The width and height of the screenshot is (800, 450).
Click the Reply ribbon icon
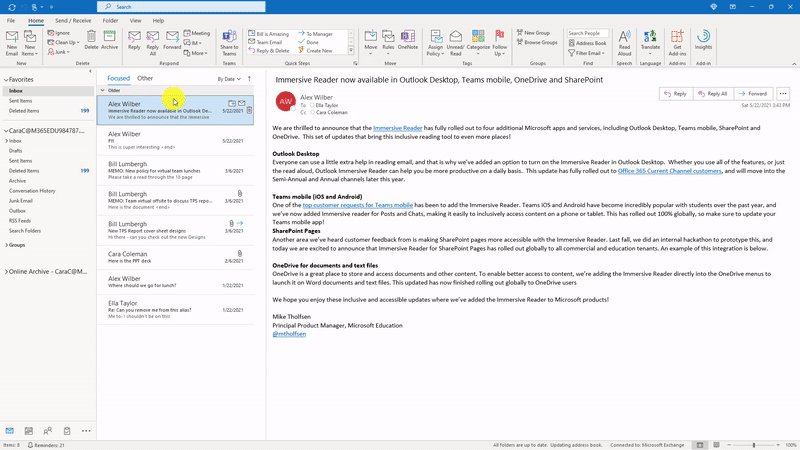coord(134,40)
